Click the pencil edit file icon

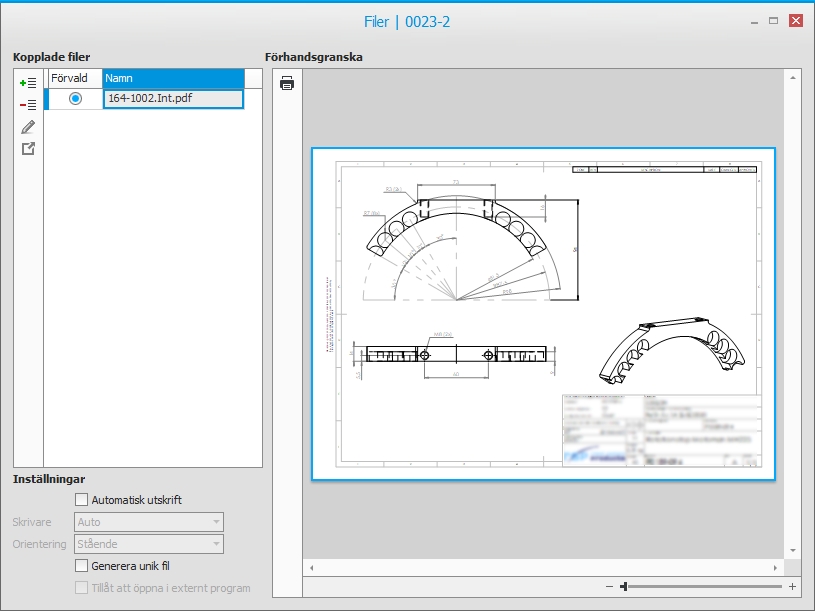coord(28,127)
